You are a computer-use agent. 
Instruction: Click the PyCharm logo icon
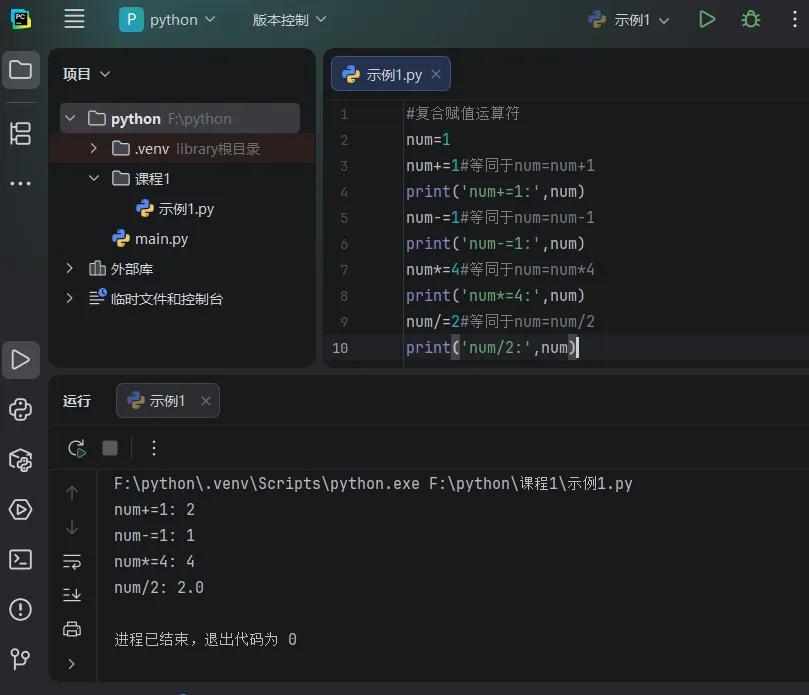pyautogui.click(x=21, y=20)
